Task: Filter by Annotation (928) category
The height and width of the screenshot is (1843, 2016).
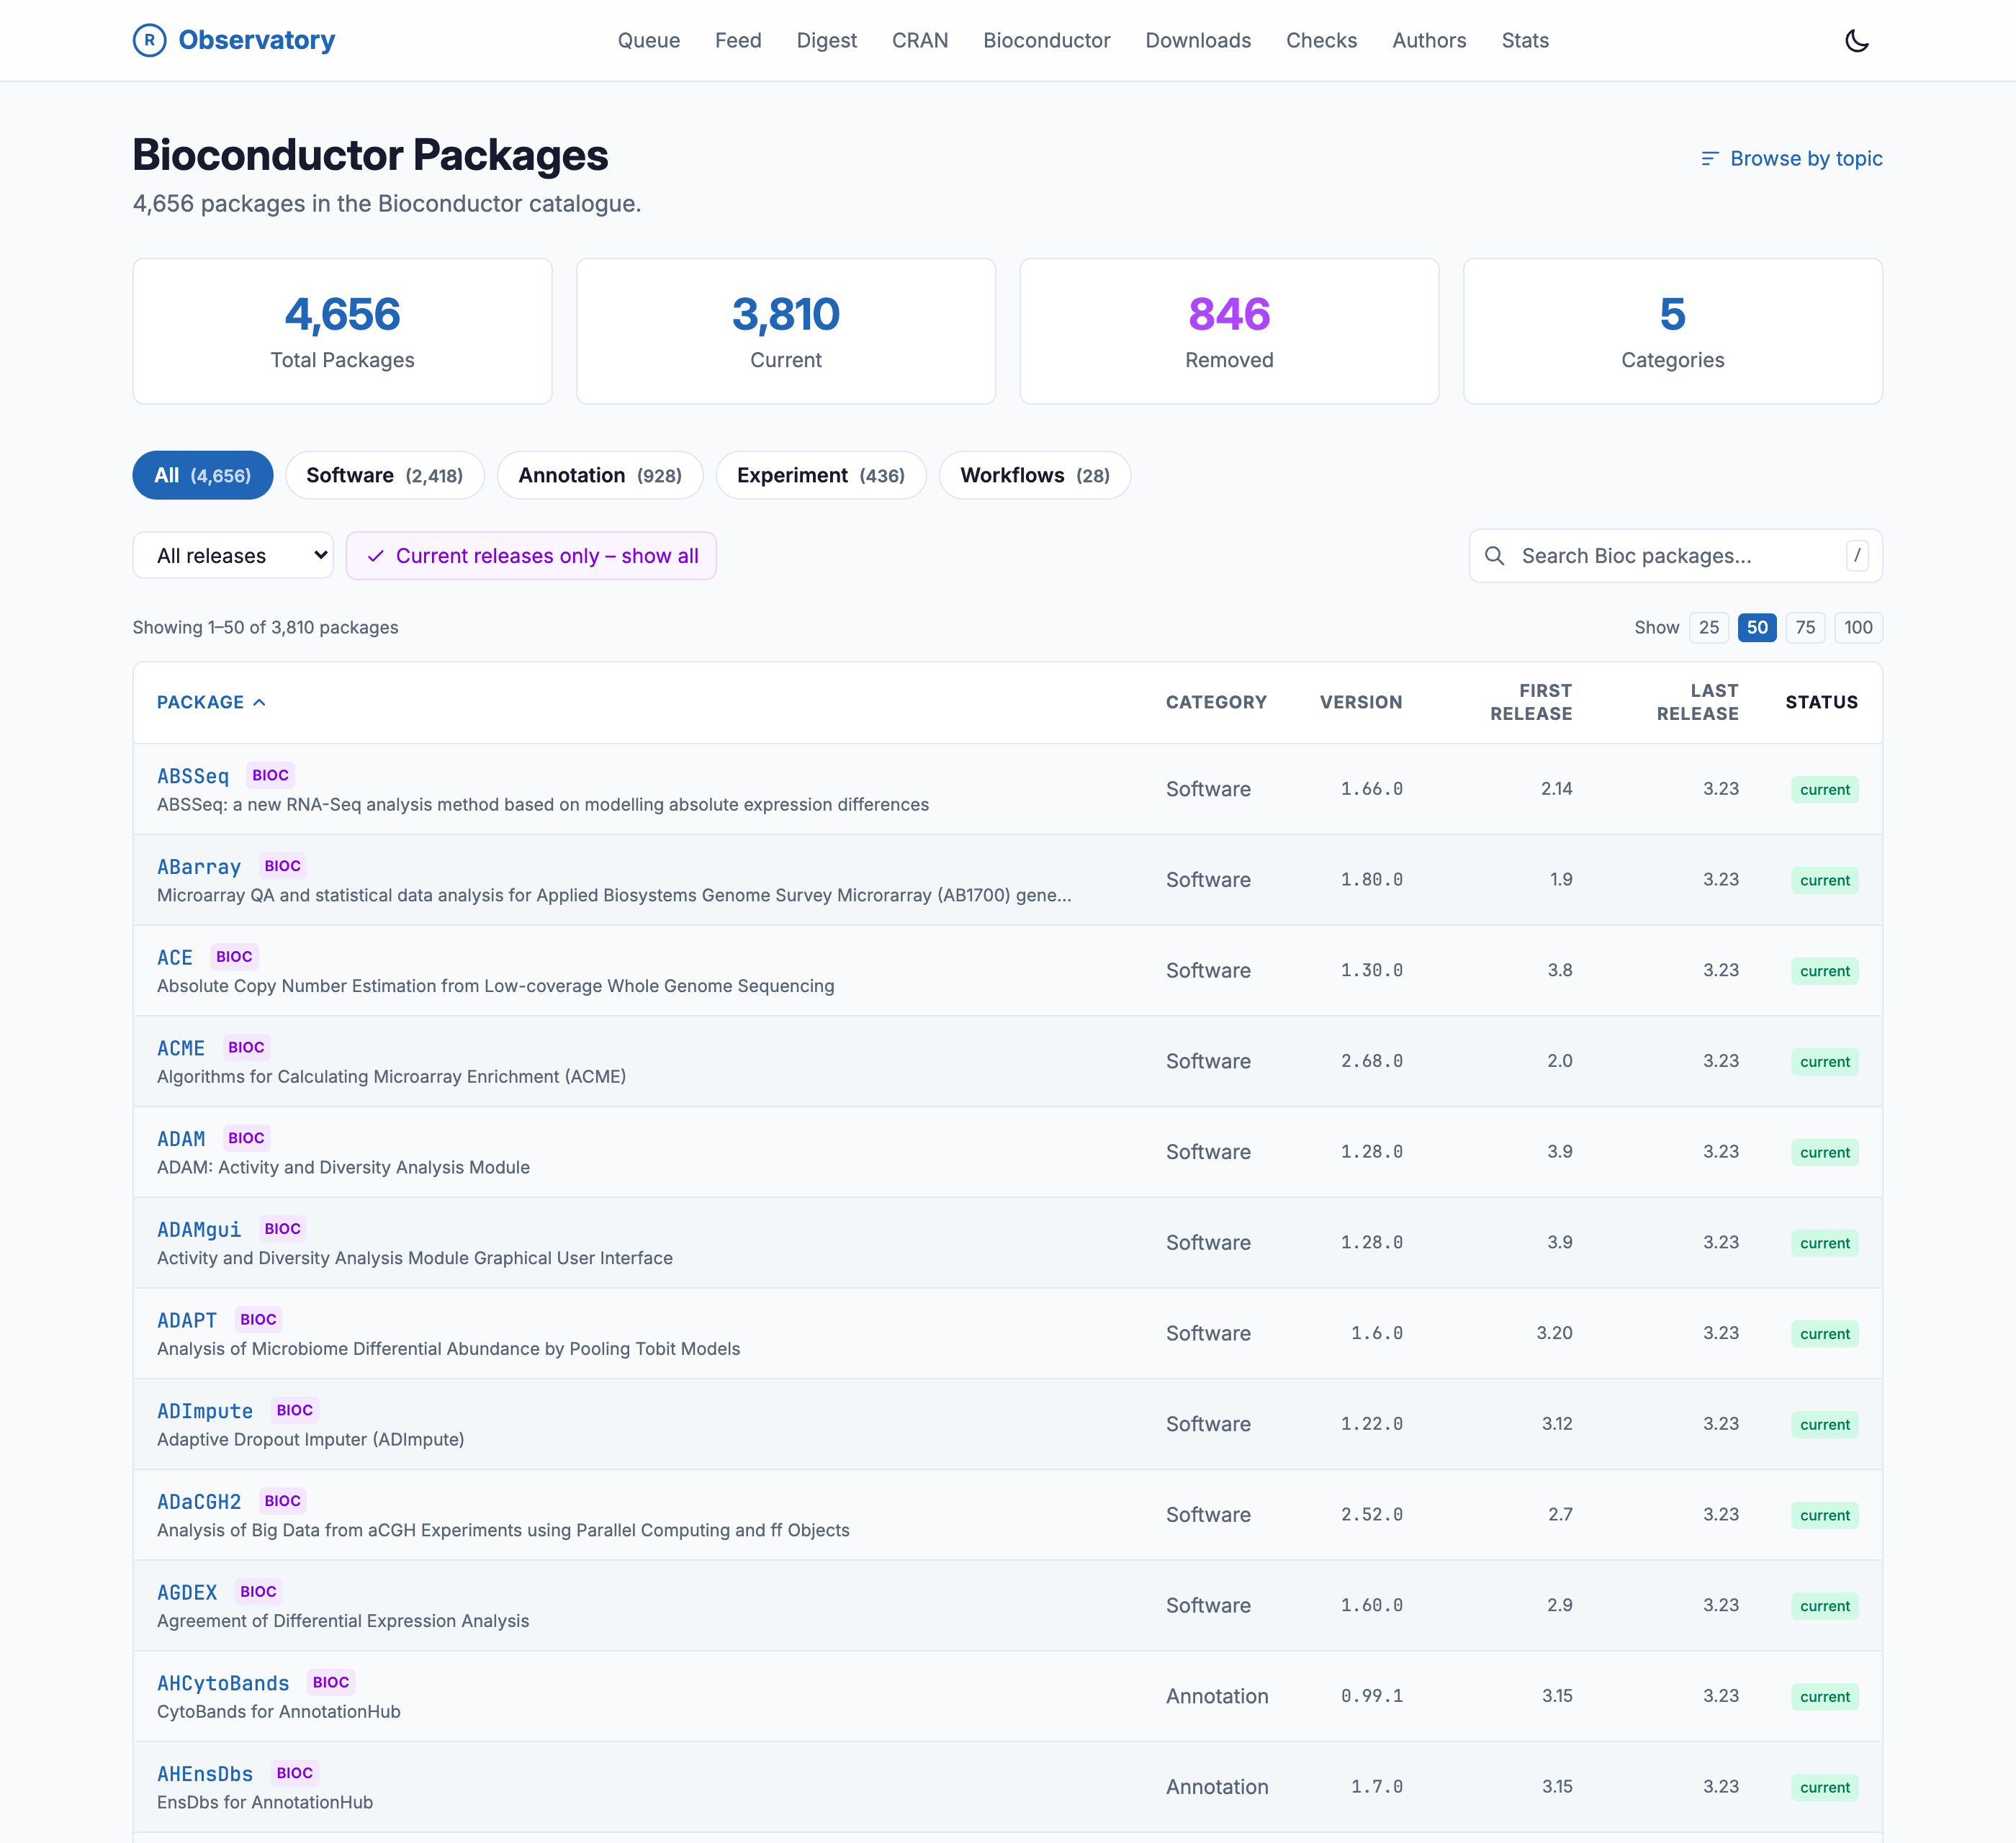Action: tap(600, 475)
